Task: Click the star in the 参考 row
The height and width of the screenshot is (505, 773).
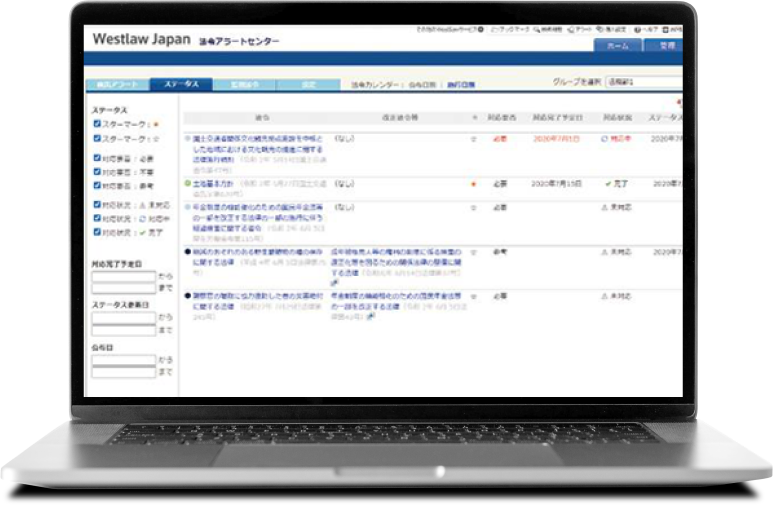Action: (x=474, y=252)
